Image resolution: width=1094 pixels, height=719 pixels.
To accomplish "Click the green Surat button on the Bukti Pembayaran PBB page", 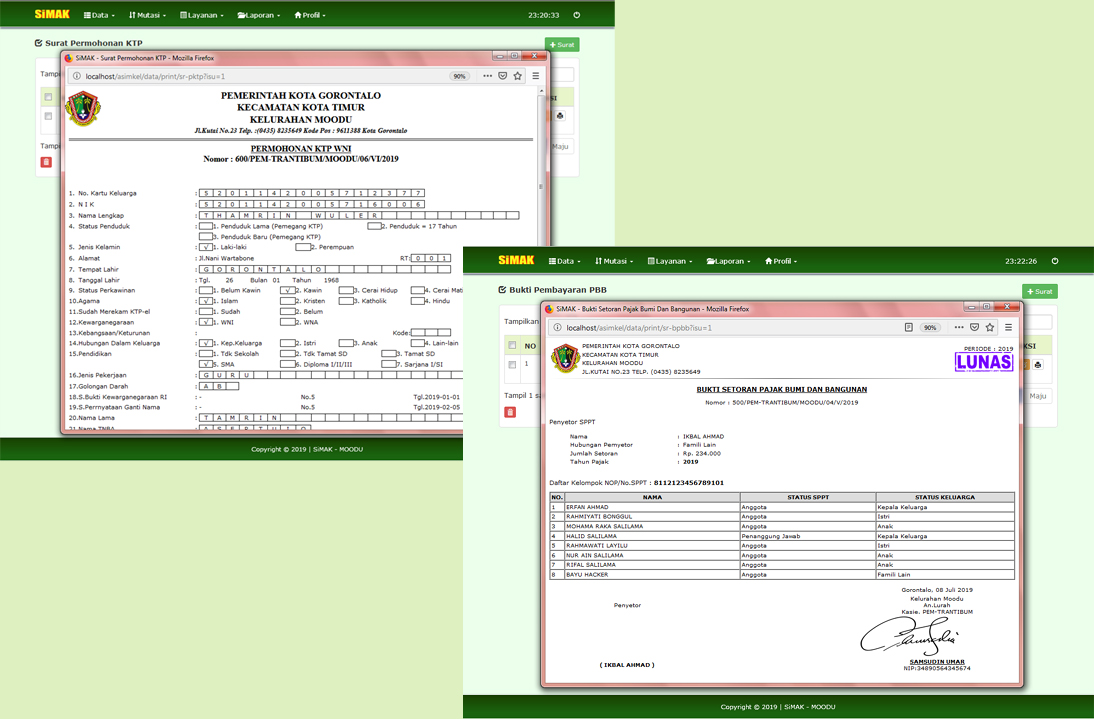I will tap(1039, 291).
